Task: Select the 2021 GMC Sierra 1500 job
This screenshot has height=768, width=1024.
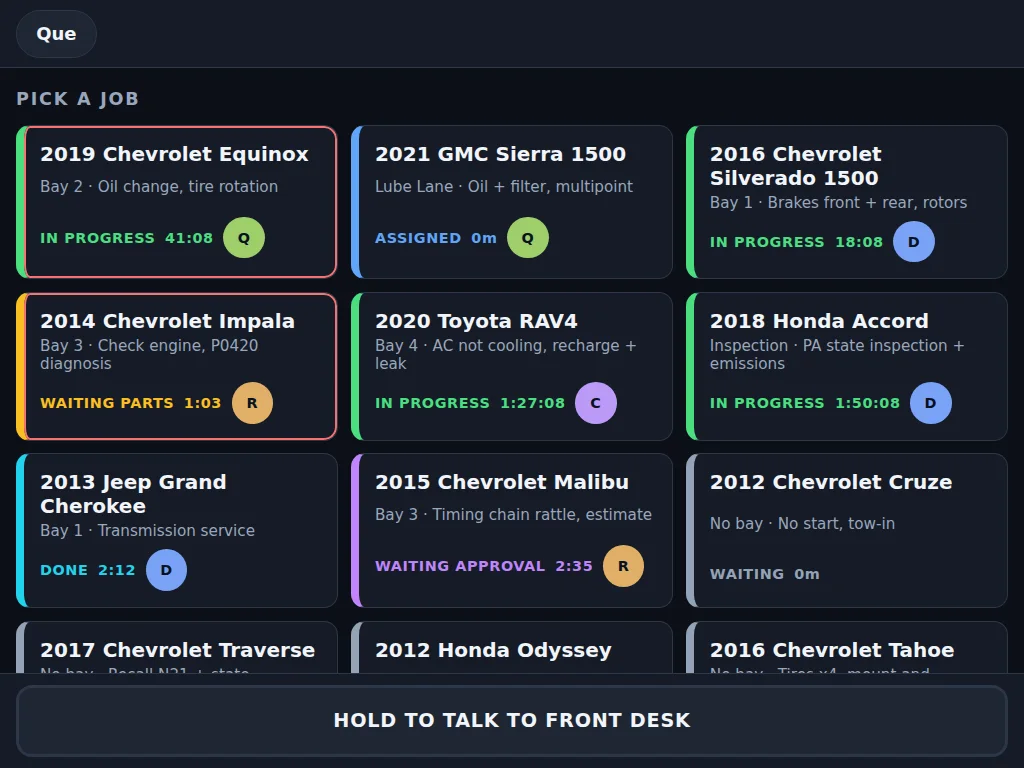Action: [512, 202]
